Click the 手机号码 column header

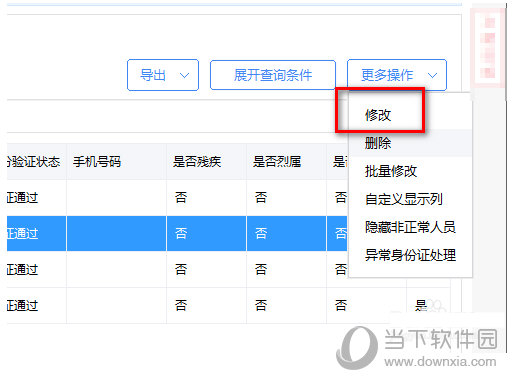pos(116,162)
